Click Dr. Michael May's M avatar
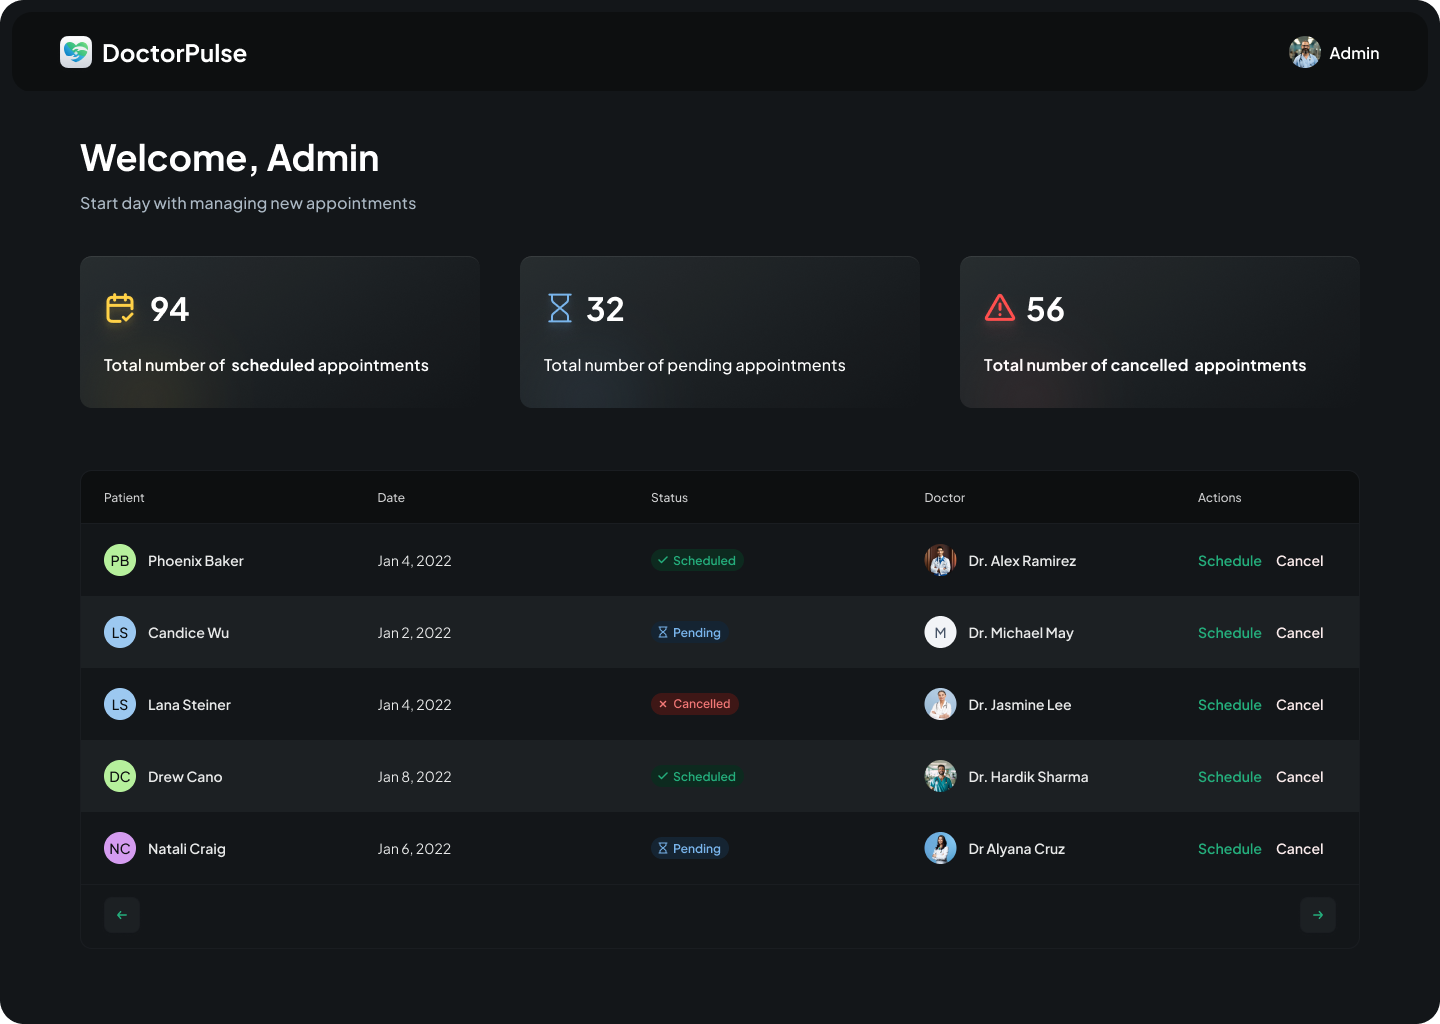The height and width of the screenshot is (1024, 1440). coord(940,633)
